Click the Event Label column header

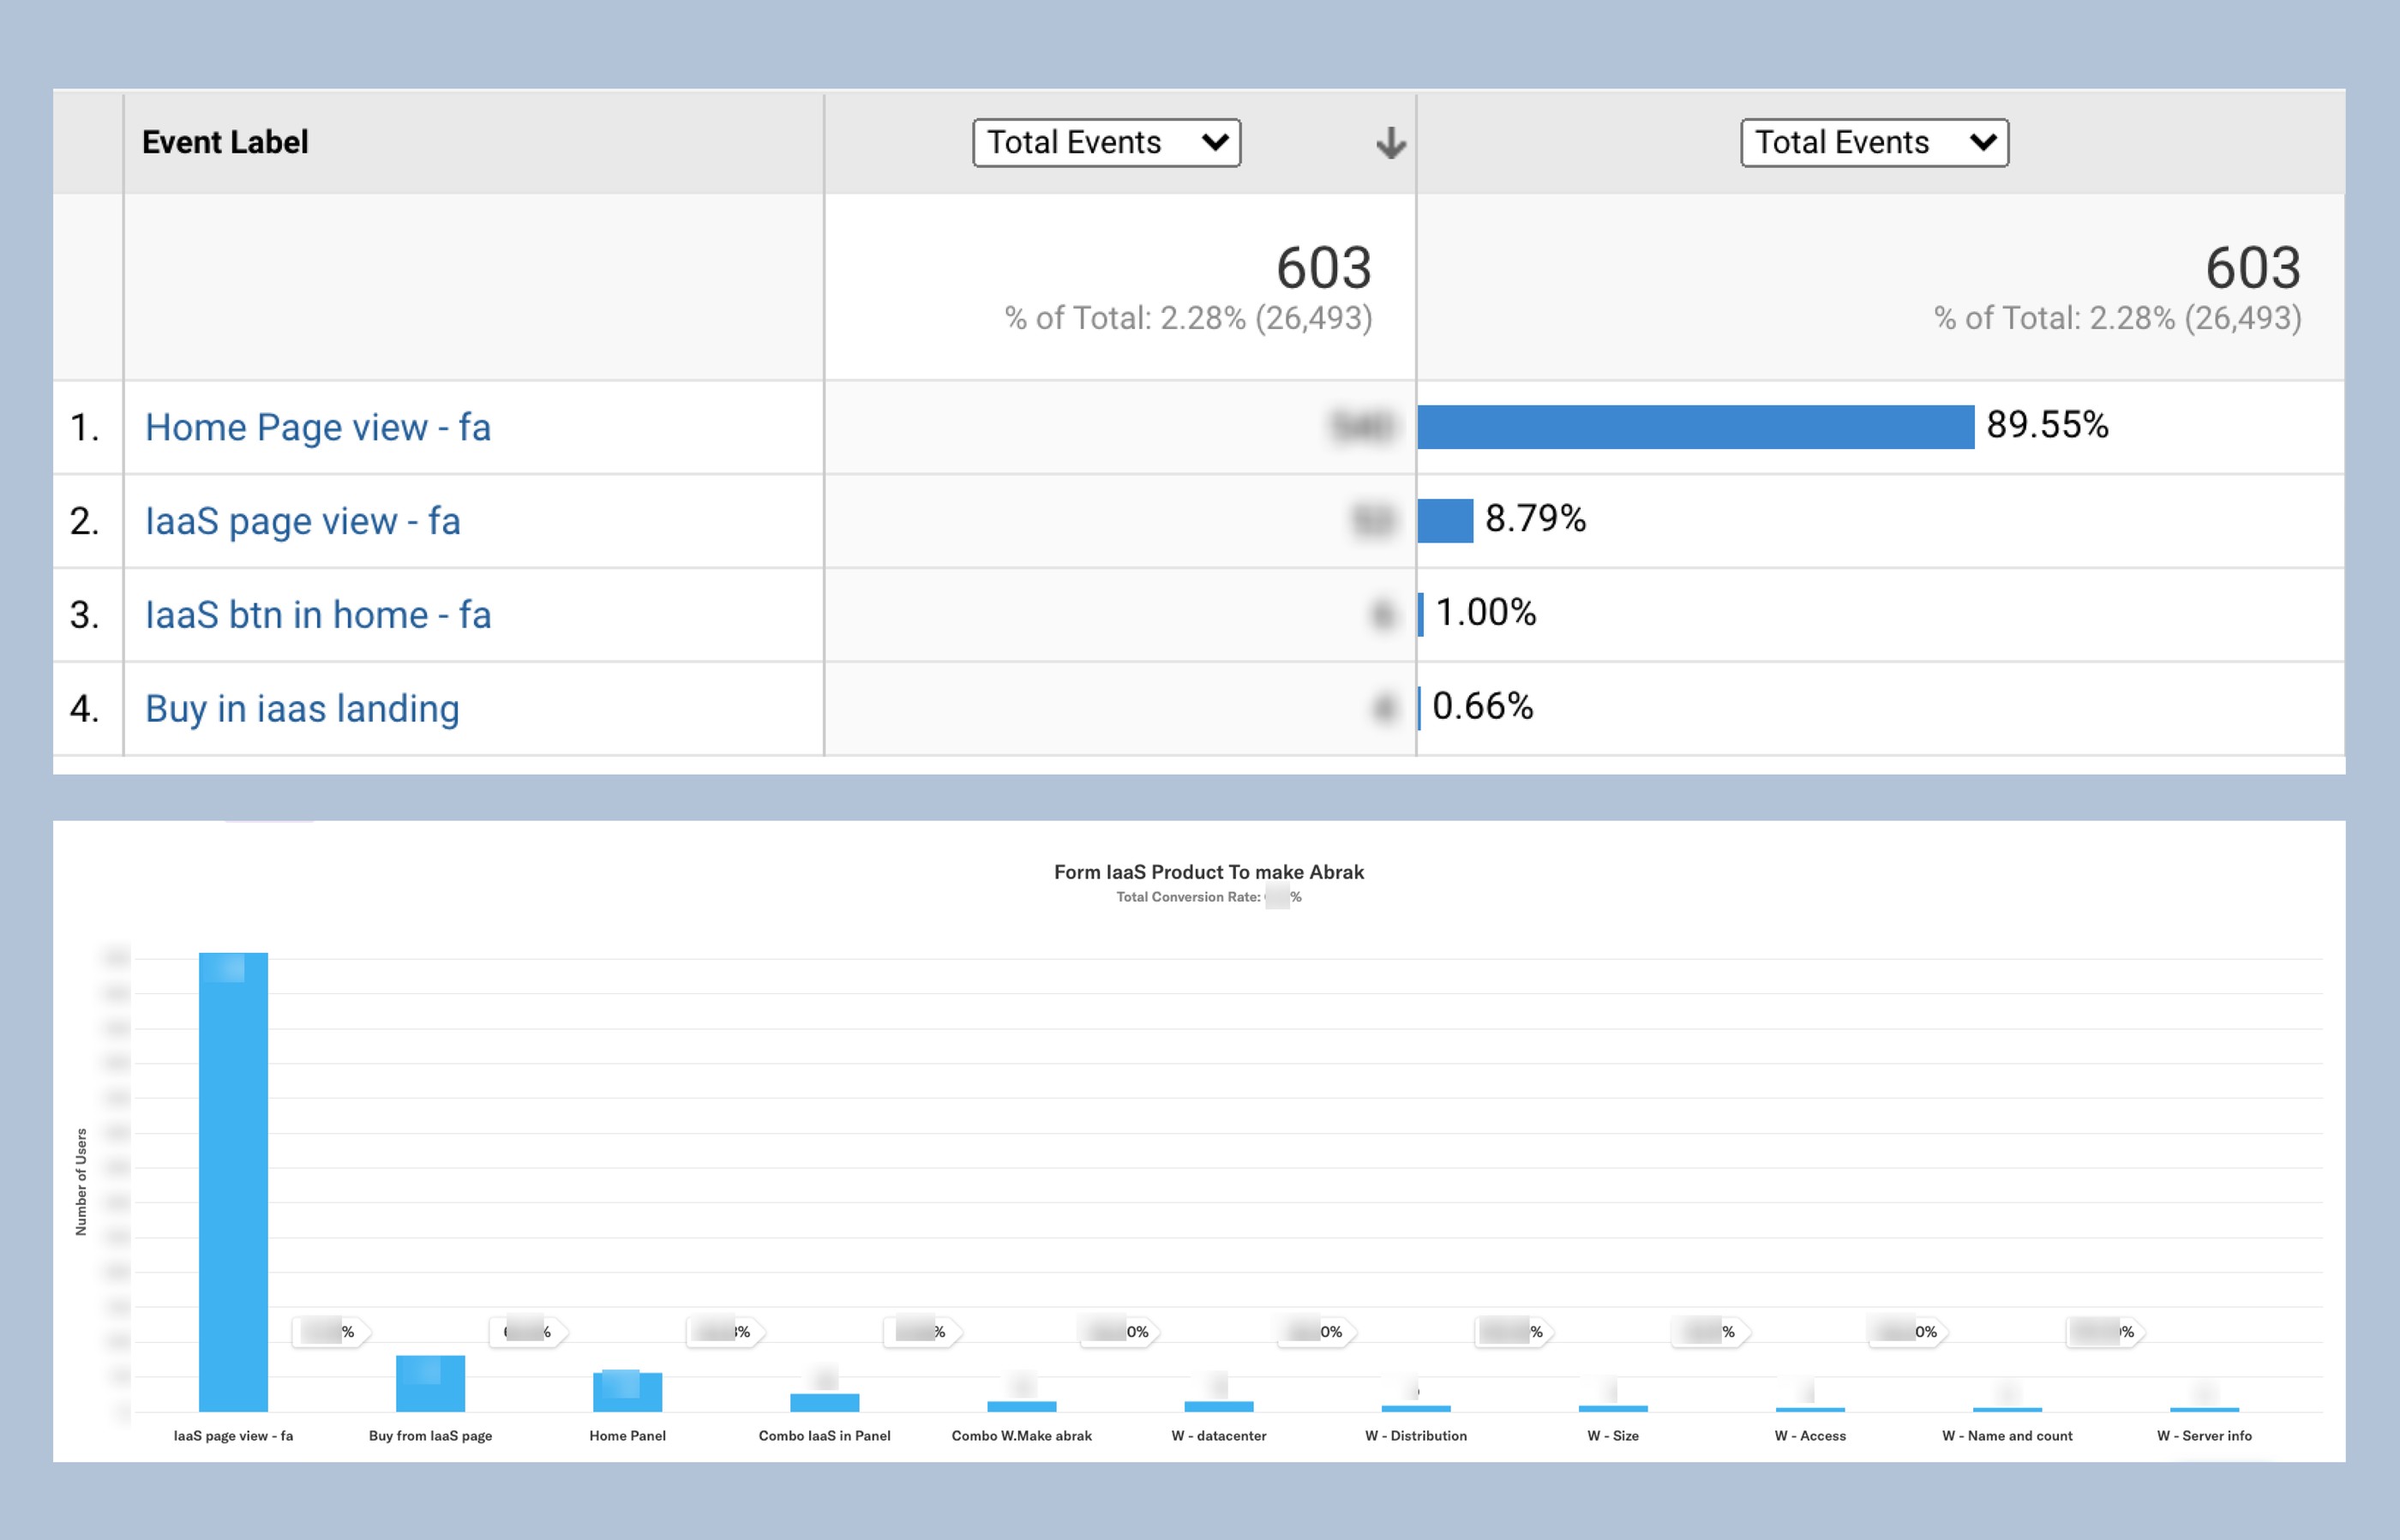(224, 142)
